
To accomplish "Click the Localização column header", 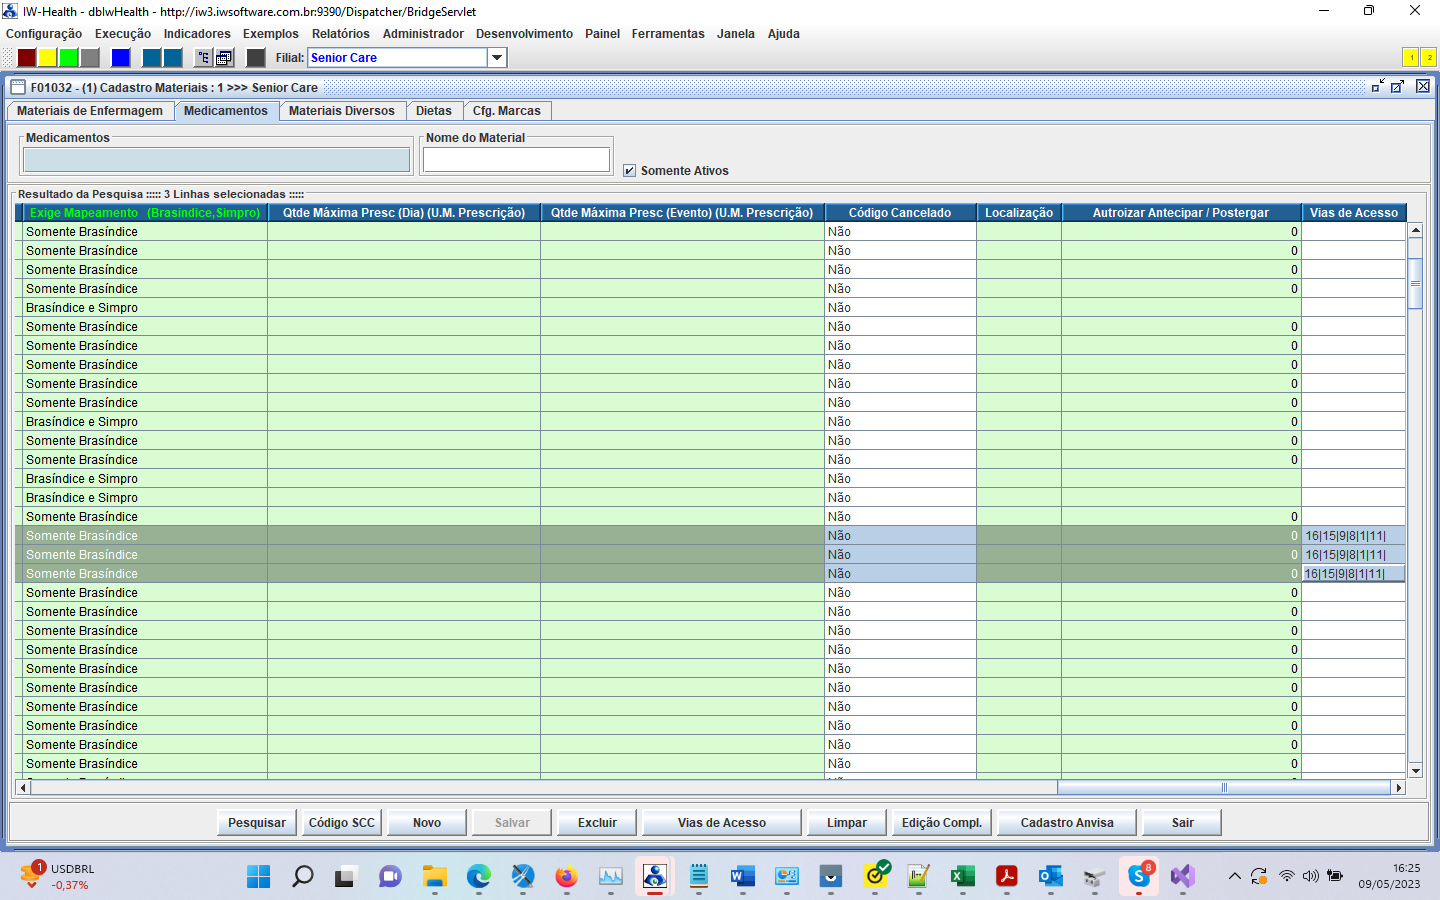I will click(x=1019, y=213).
